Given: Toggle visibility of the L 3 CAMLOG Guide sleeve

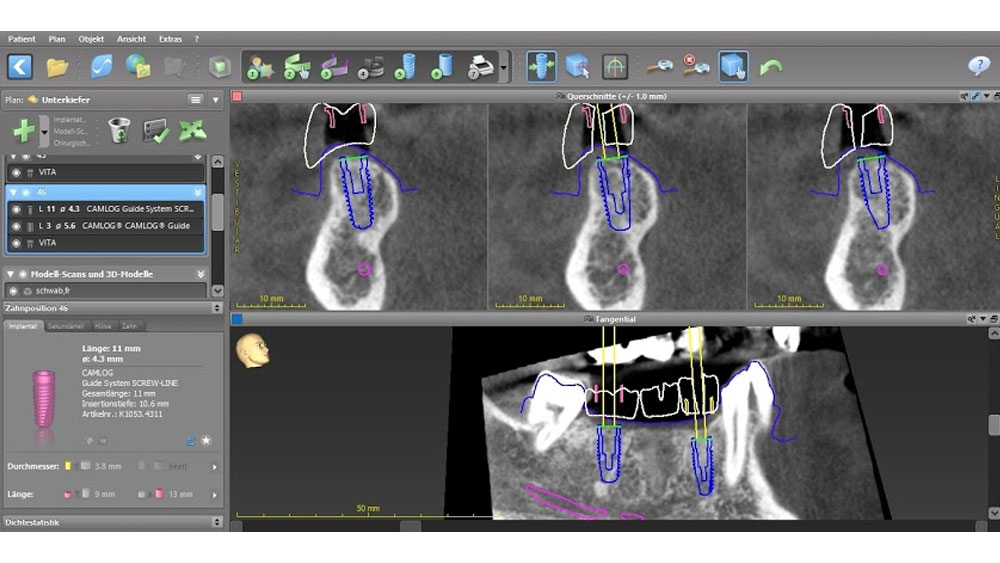Looking at the screenshot, I should tap(15, 226).
